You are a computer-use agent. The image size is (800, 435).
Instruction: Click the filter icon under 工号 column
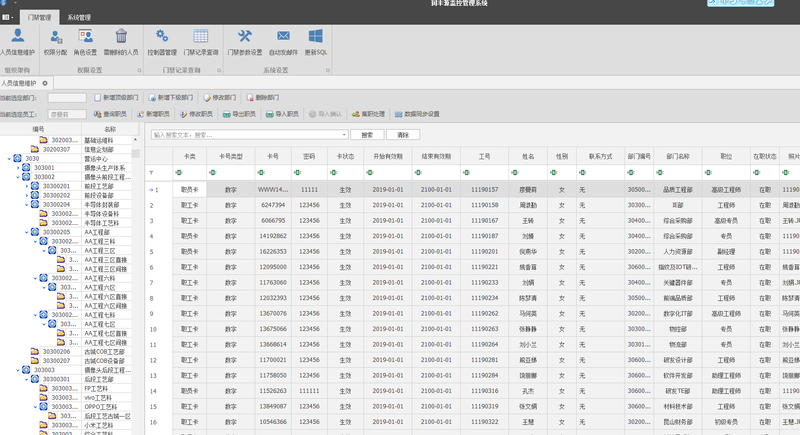coord(467,173)
